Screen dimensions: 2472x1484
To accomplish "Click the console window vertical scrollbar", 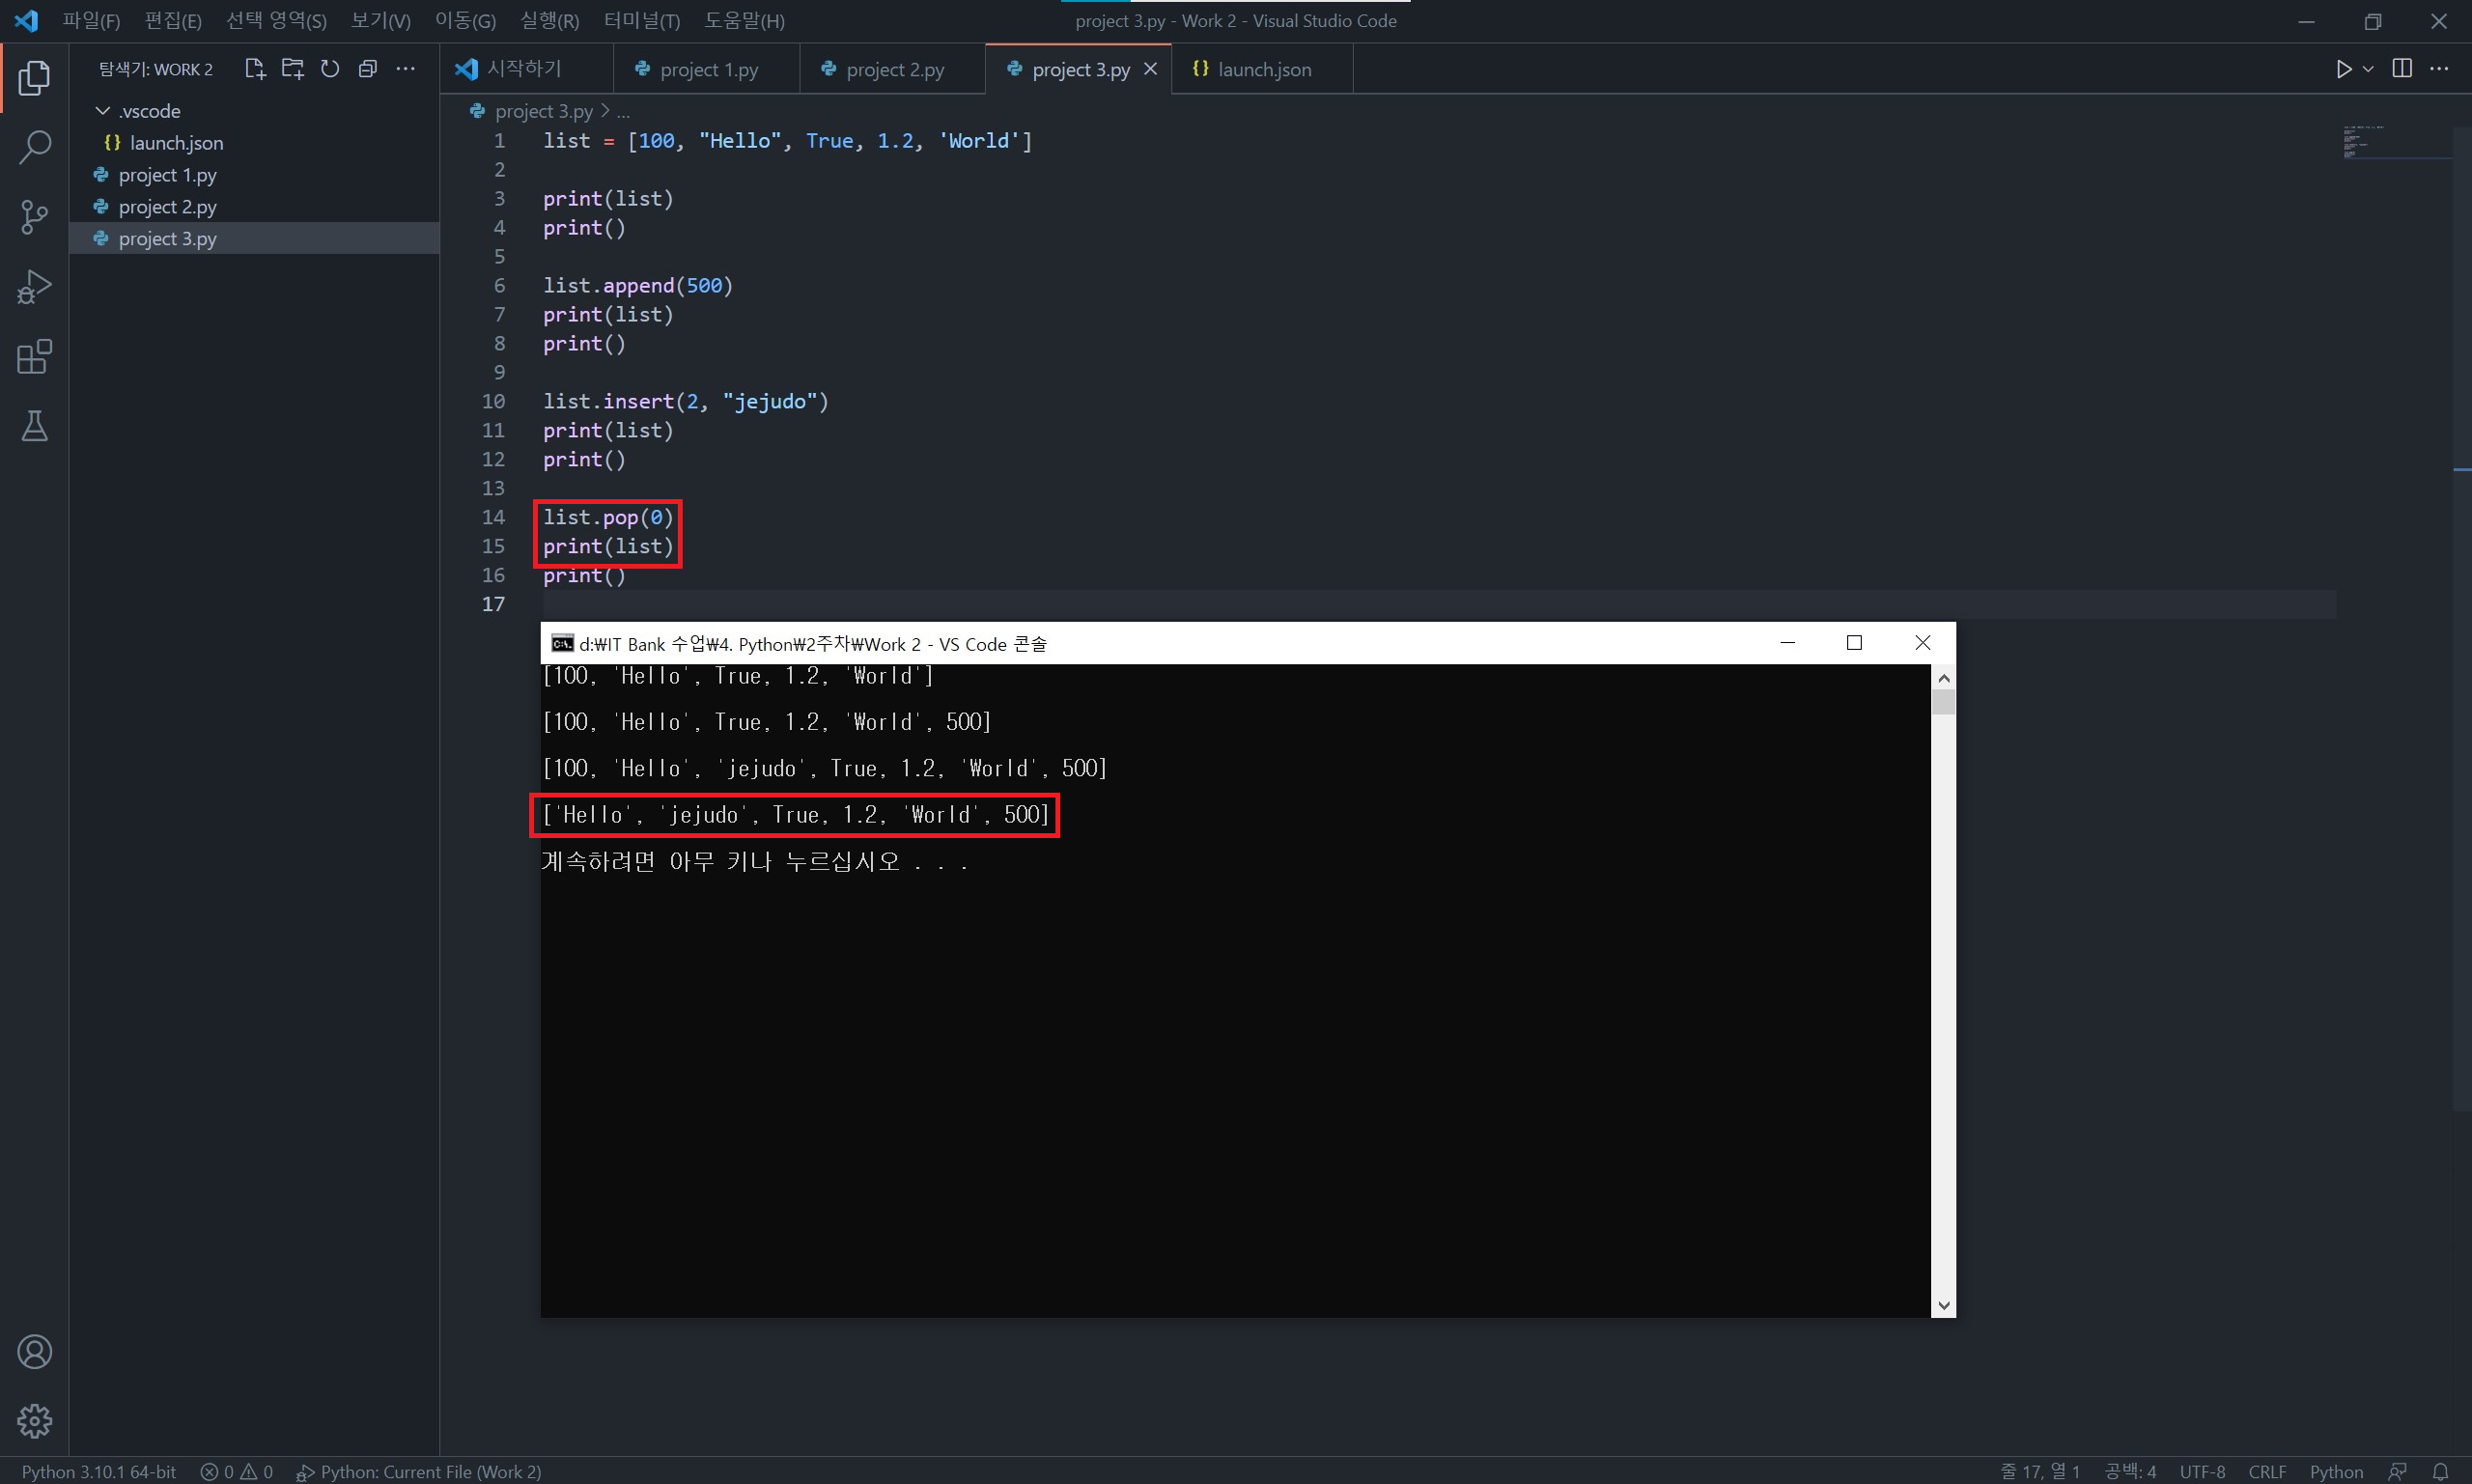I will pos(1943,990).
